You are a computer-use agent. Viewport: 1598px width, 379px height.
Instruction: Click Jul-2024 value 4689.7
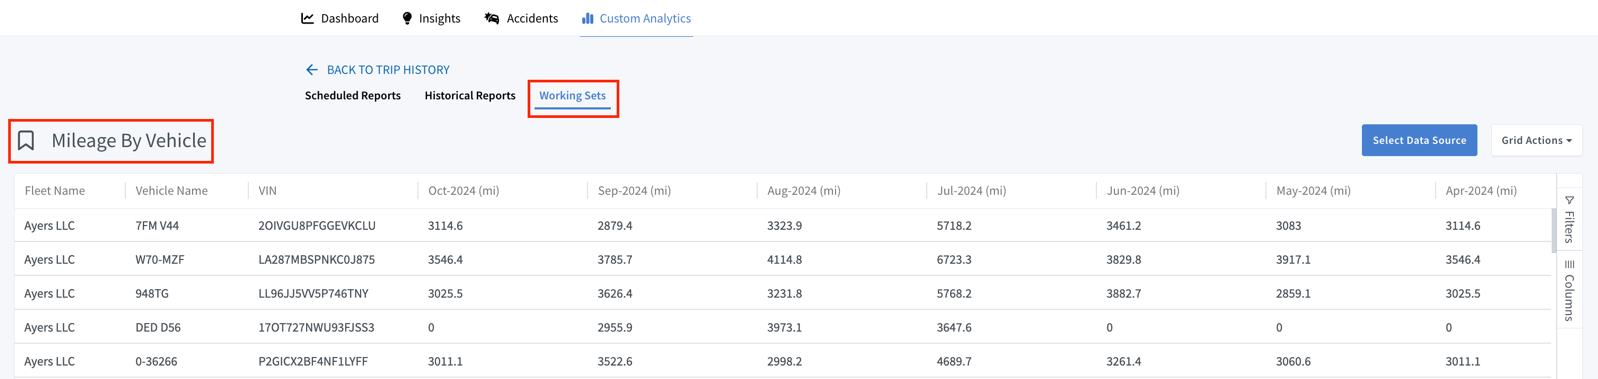tap(954, 362)
